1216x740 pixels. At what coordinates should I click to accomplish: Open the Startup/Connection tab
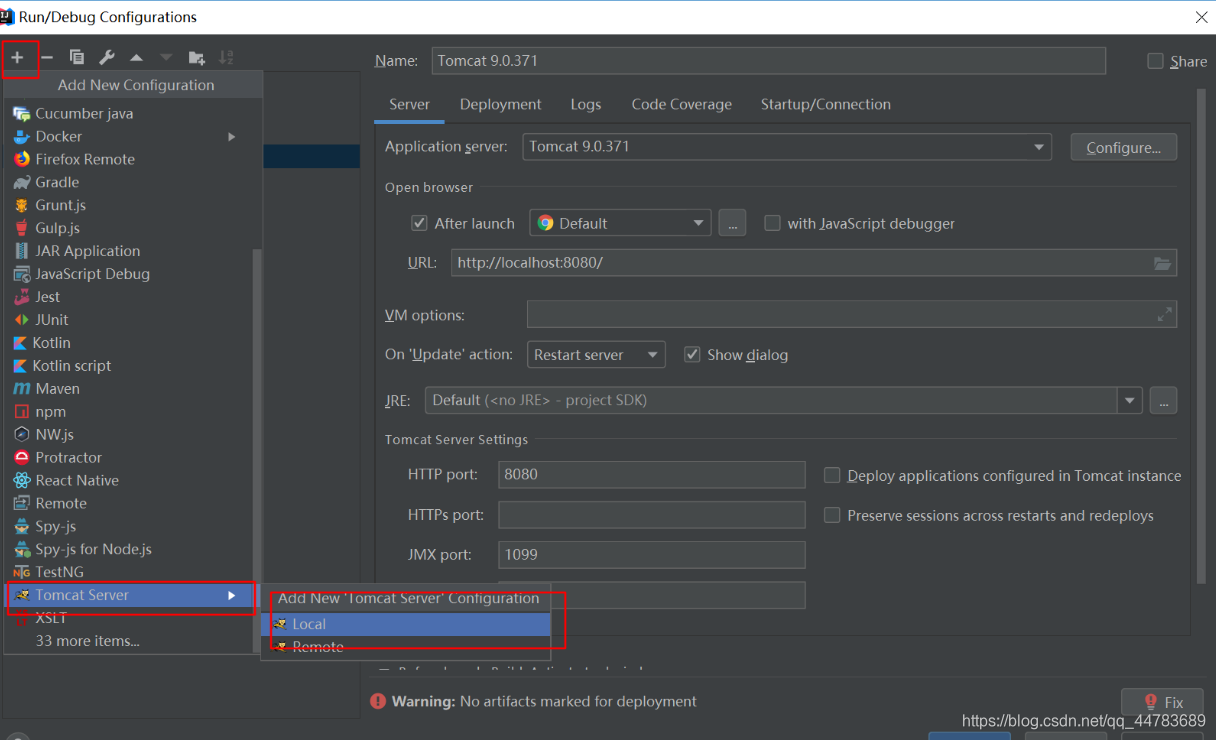826,104
